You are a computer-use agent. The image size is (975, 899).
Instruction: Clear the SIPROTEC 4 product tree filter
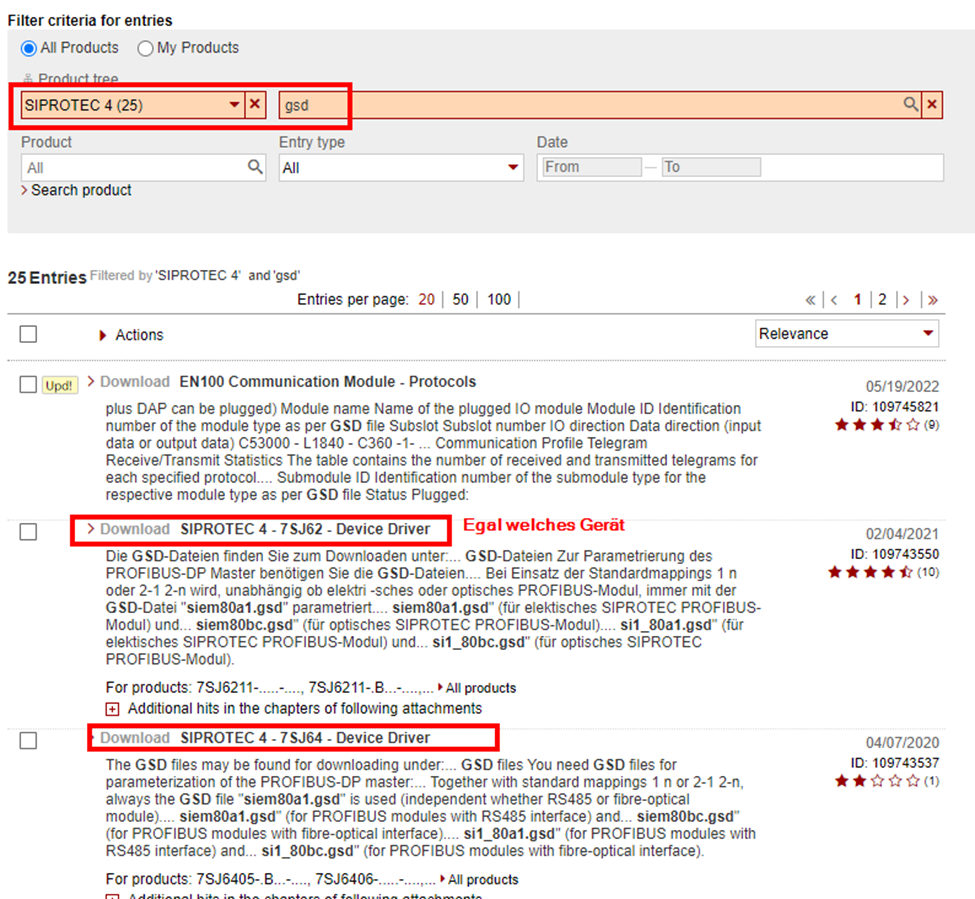pyautogui.click(x=255, y=104)
